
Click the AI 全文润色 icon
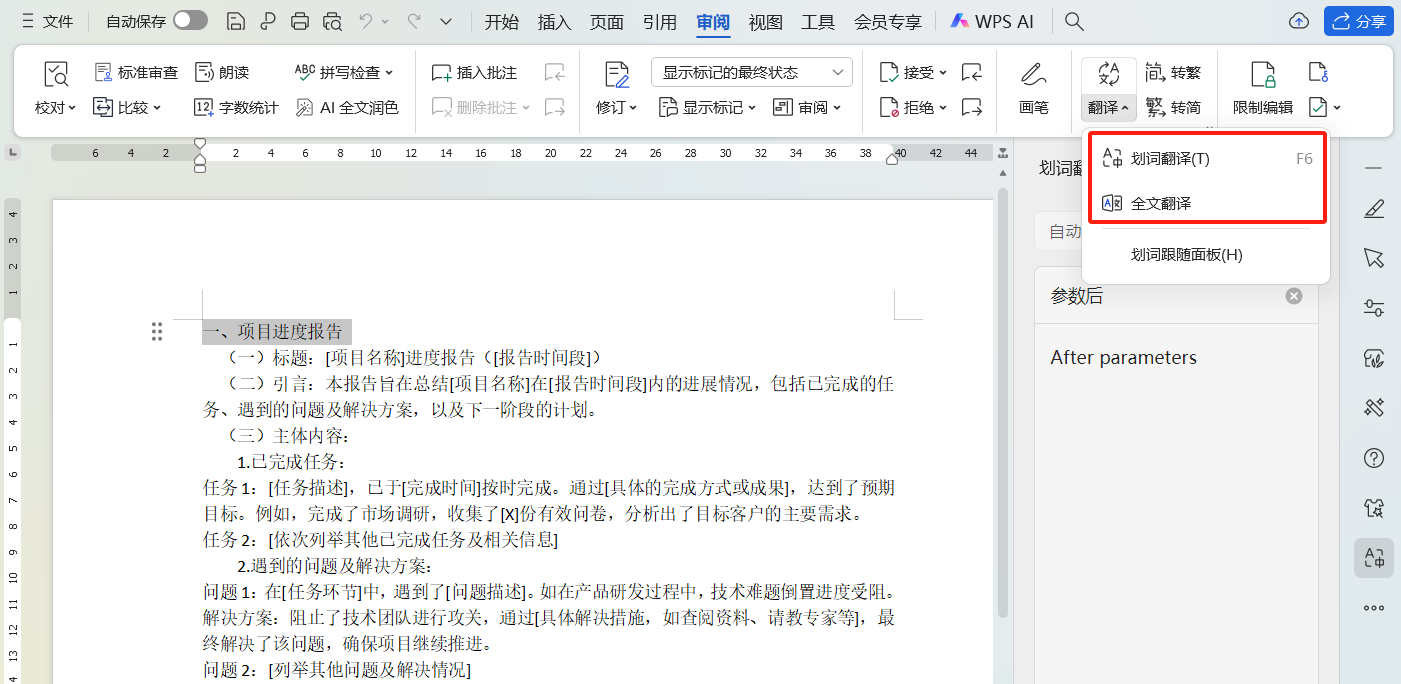(305, 107)
